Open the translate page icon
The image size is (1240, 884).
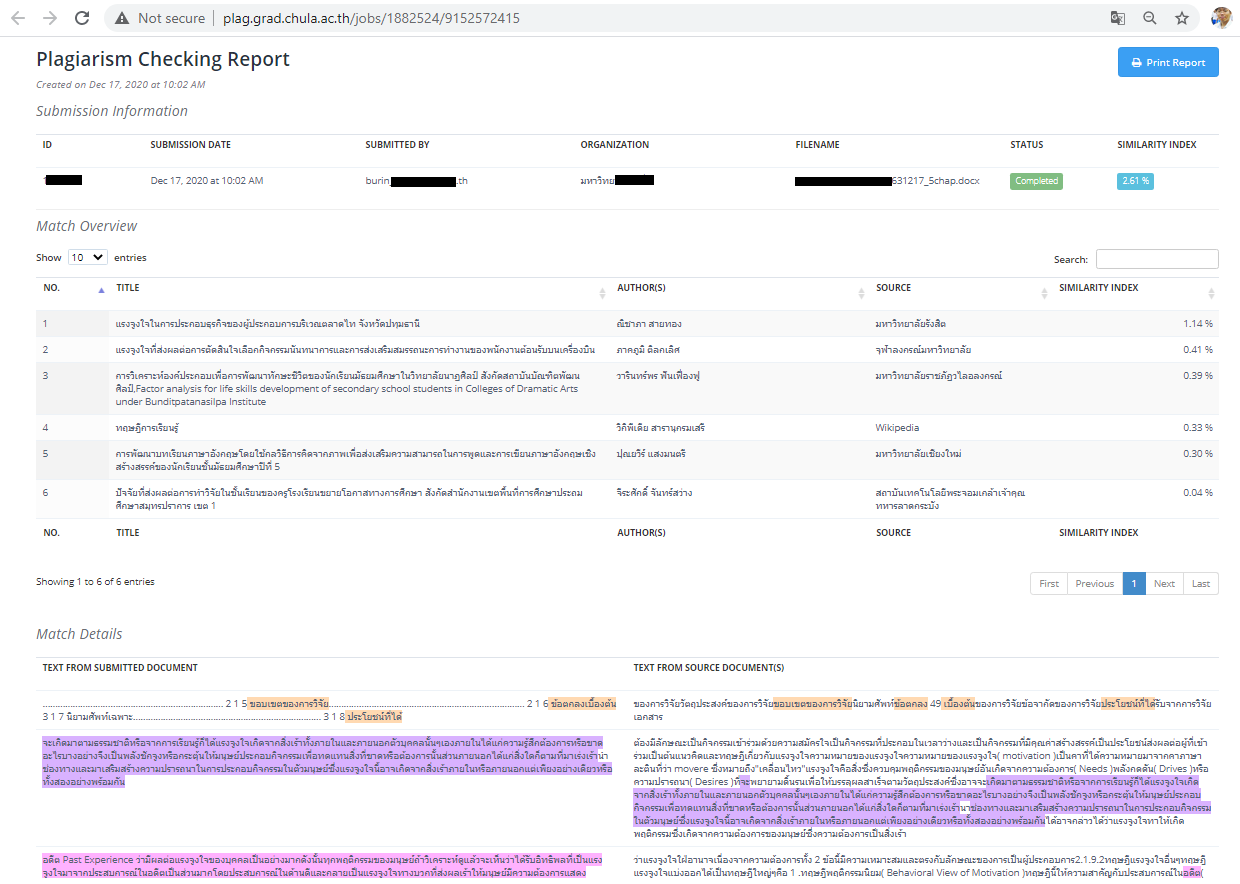click(1118, 18)
